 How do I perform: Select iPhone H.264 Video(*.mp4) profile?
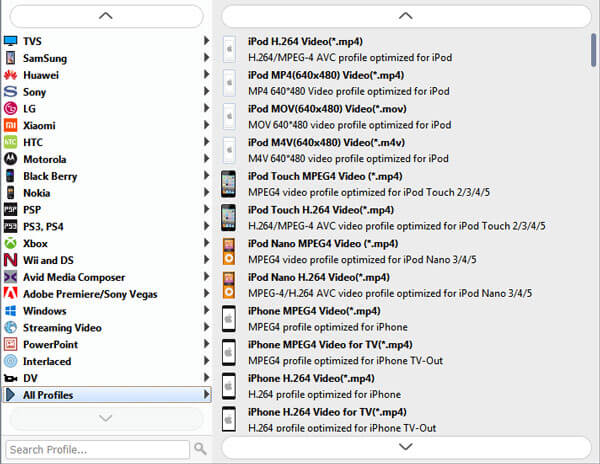405,386
